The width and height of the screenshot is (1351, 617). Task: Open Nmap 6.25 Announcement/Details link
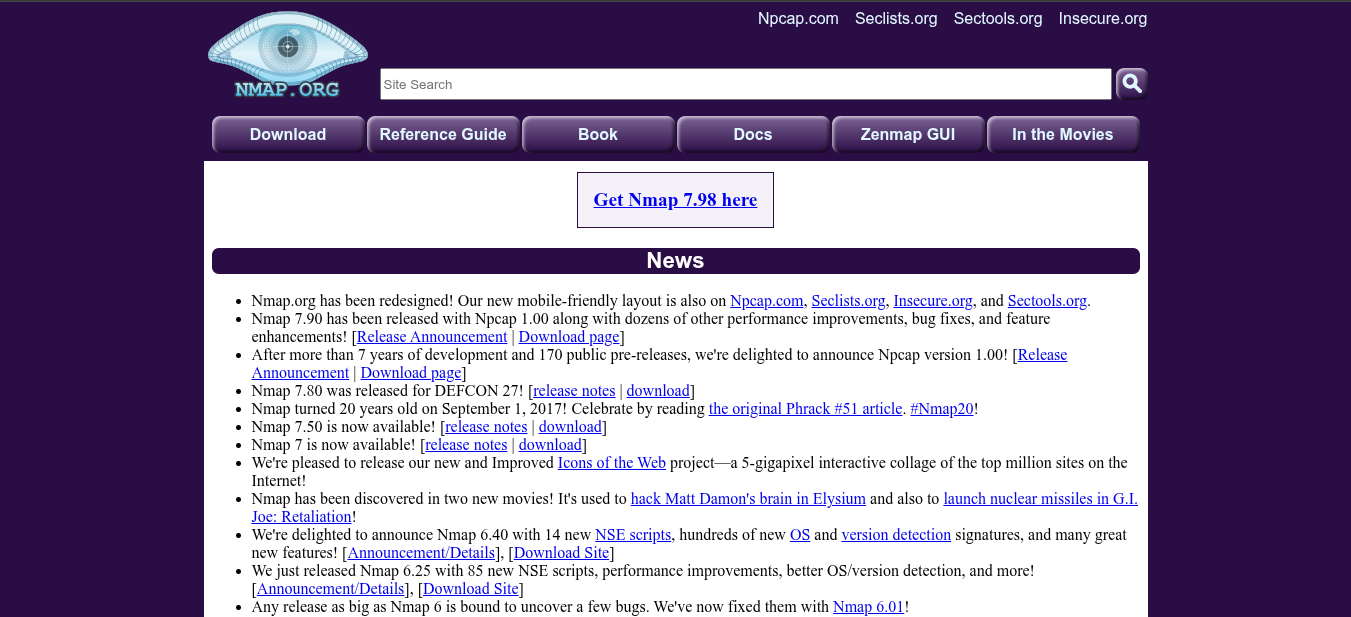pyautogui.click(x=331, y=589)
